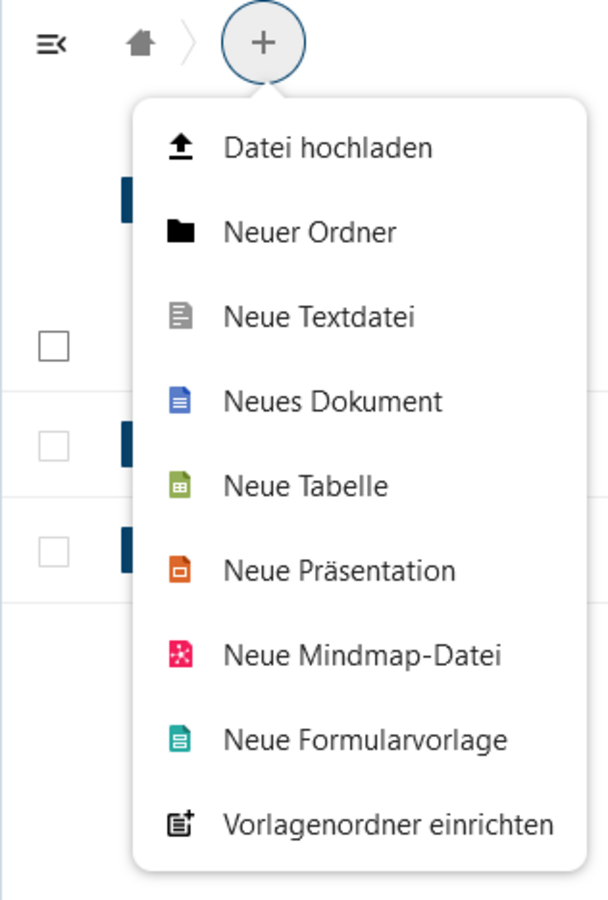The height and width of the screenshot is (900, 608).
Task: Click the upload arrow icon
Action: tap(181, 147)
